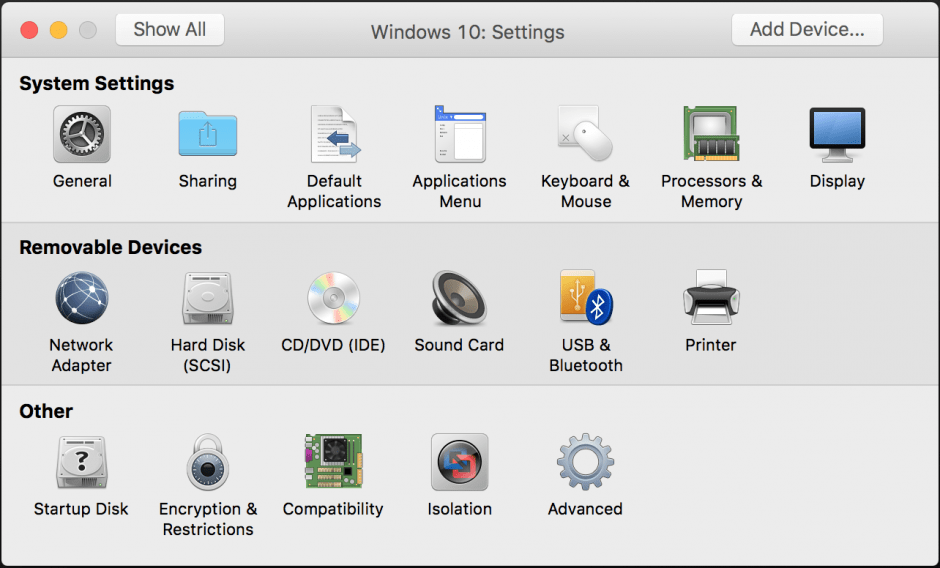The image size is (940, 568).
Task: Open Hard Disk (SCSI) settings
Action: [x=207, y=298]
